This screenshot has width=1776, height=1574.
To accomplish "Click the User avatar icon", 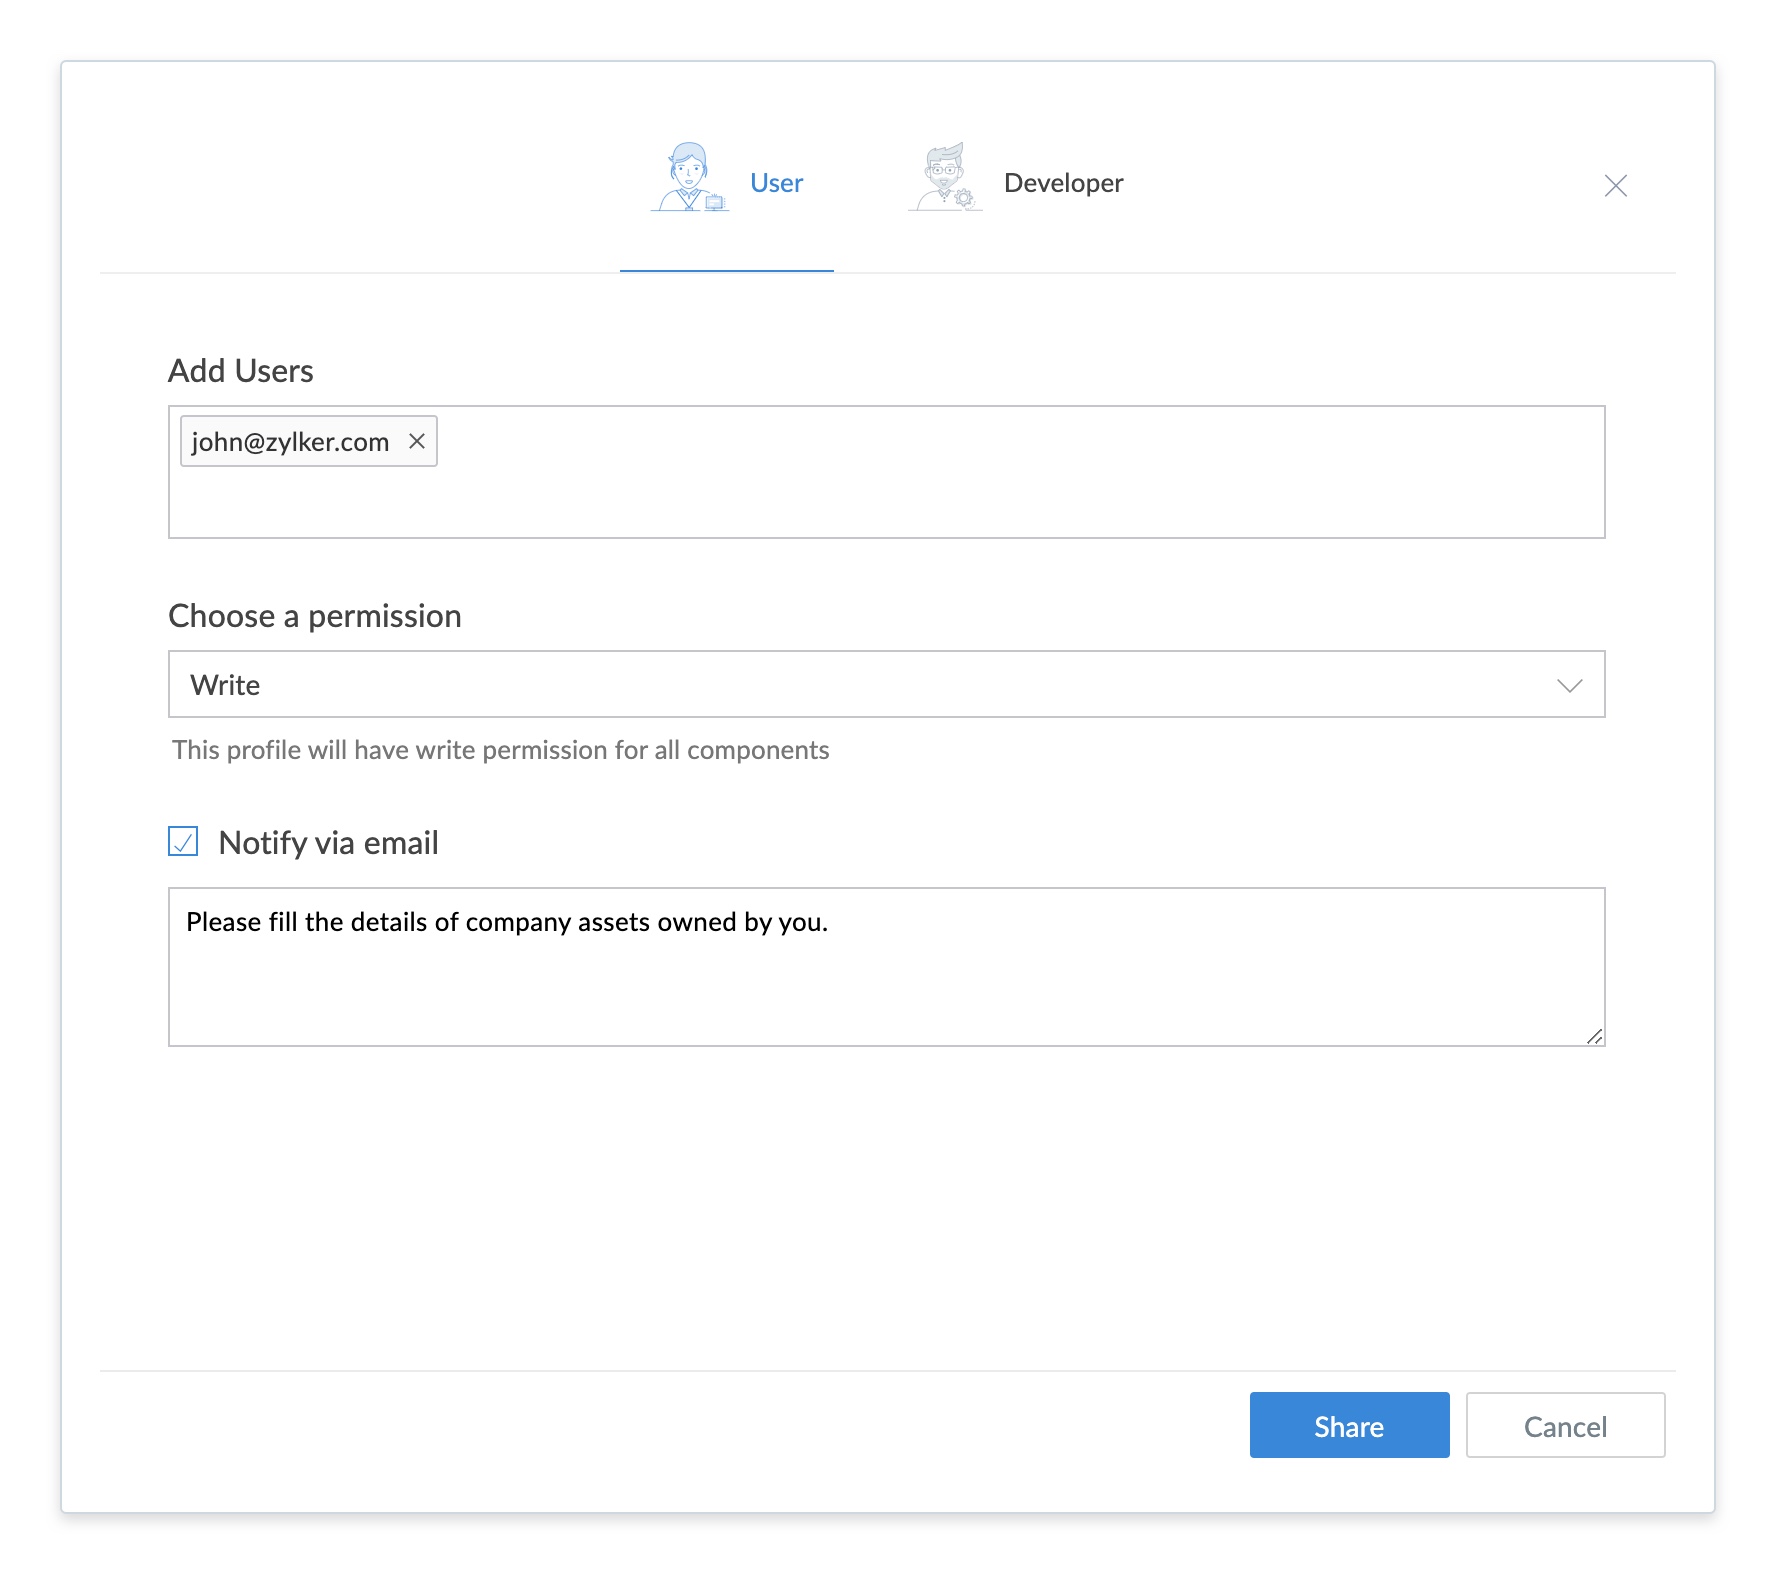I will [x=690, y=178].
